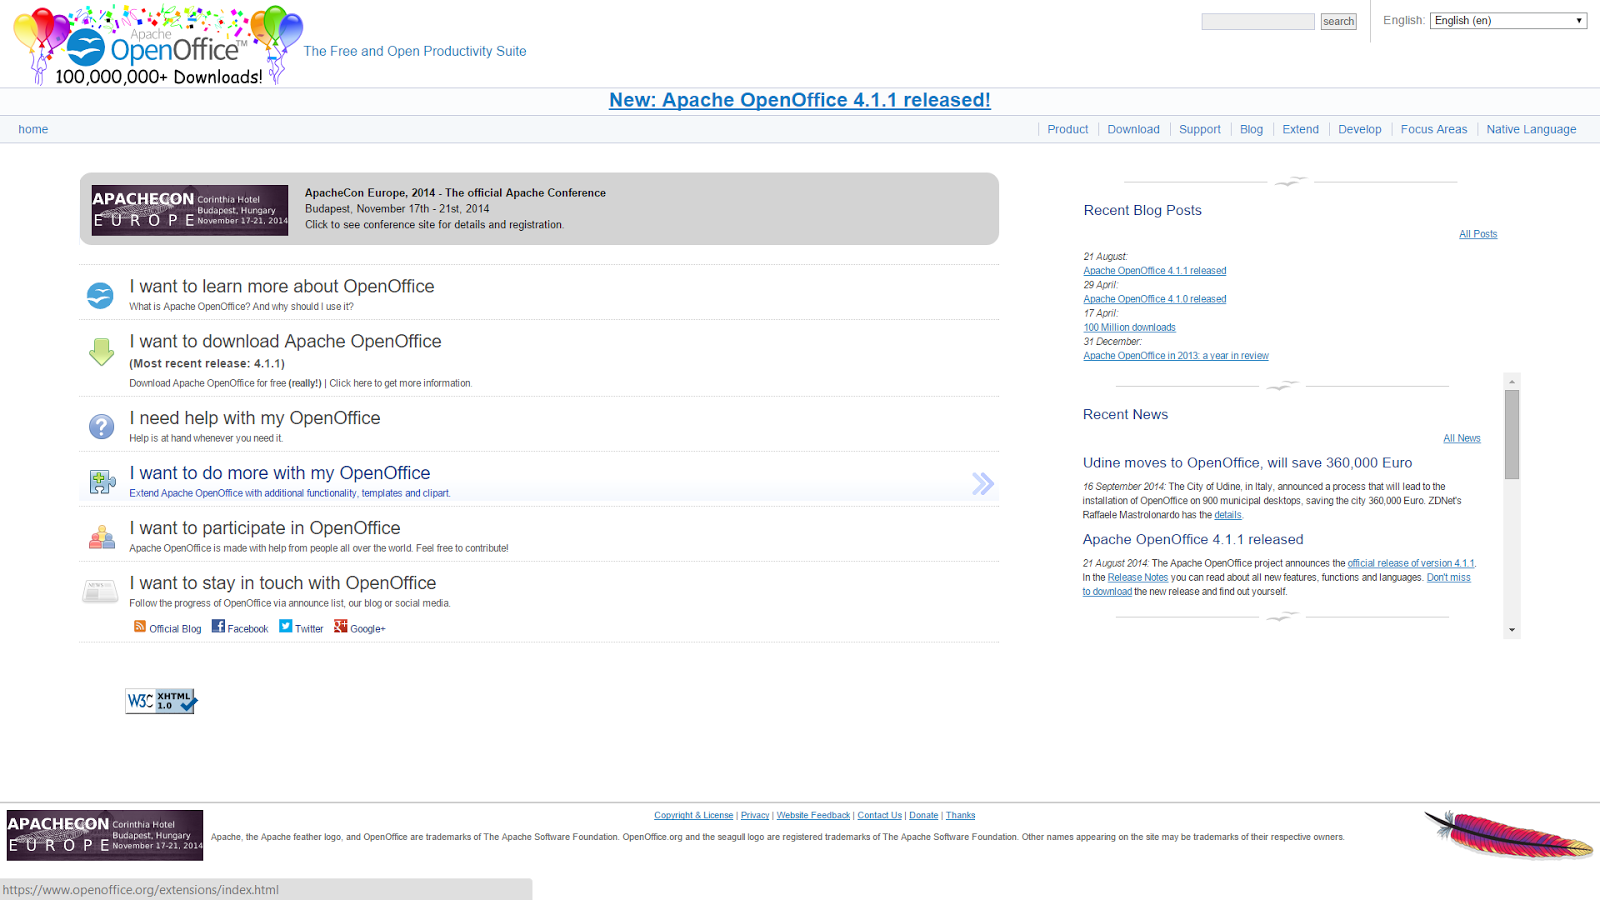Open the Focus Areas menu
Viewport: 1600px width, 900px height.
1434,129
